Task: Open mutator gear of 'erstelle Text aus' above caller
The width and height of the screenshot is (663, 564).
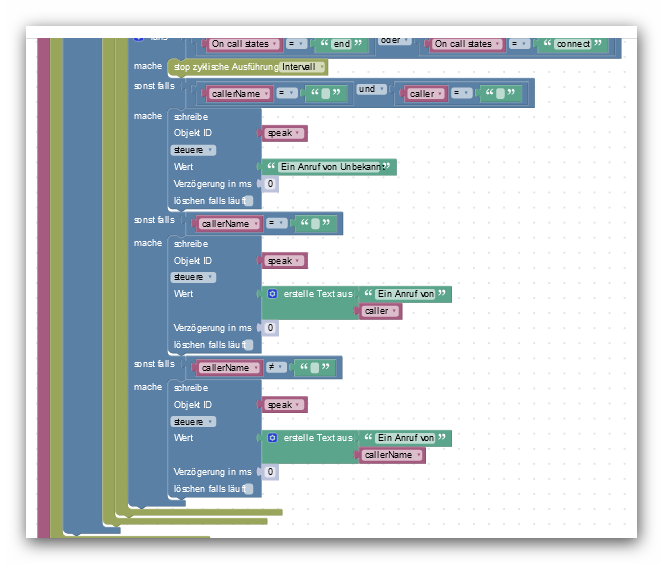Action: coord(273,294)
